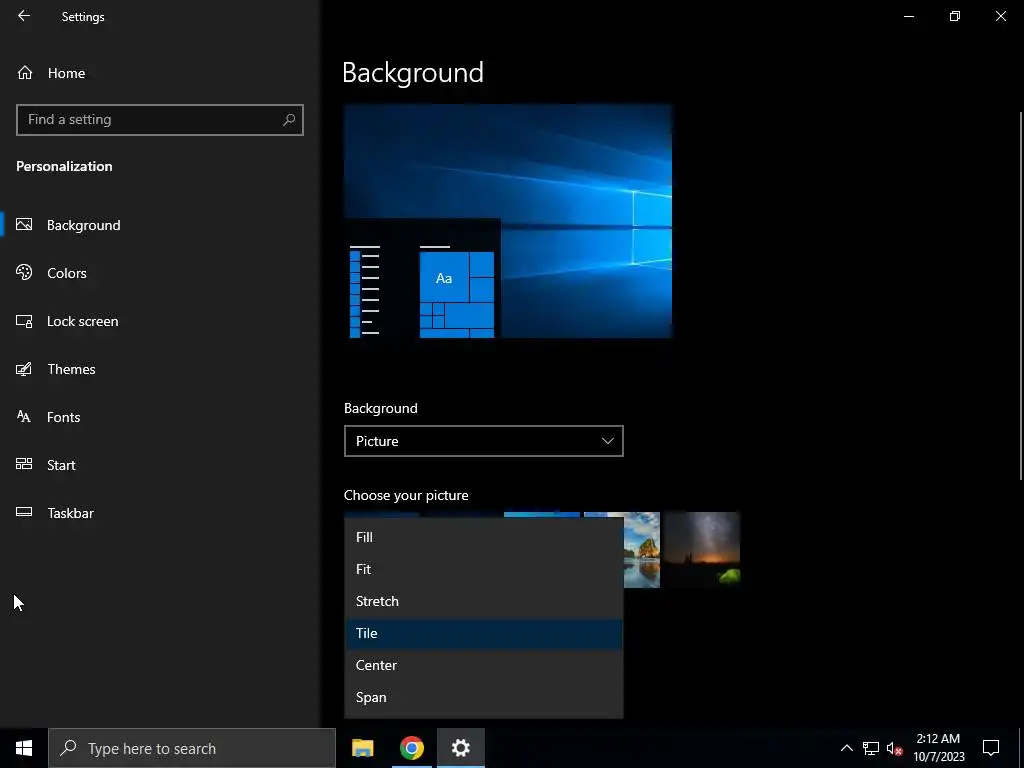
Task: Click the desktop background preview image
Action: pos(507,221)
